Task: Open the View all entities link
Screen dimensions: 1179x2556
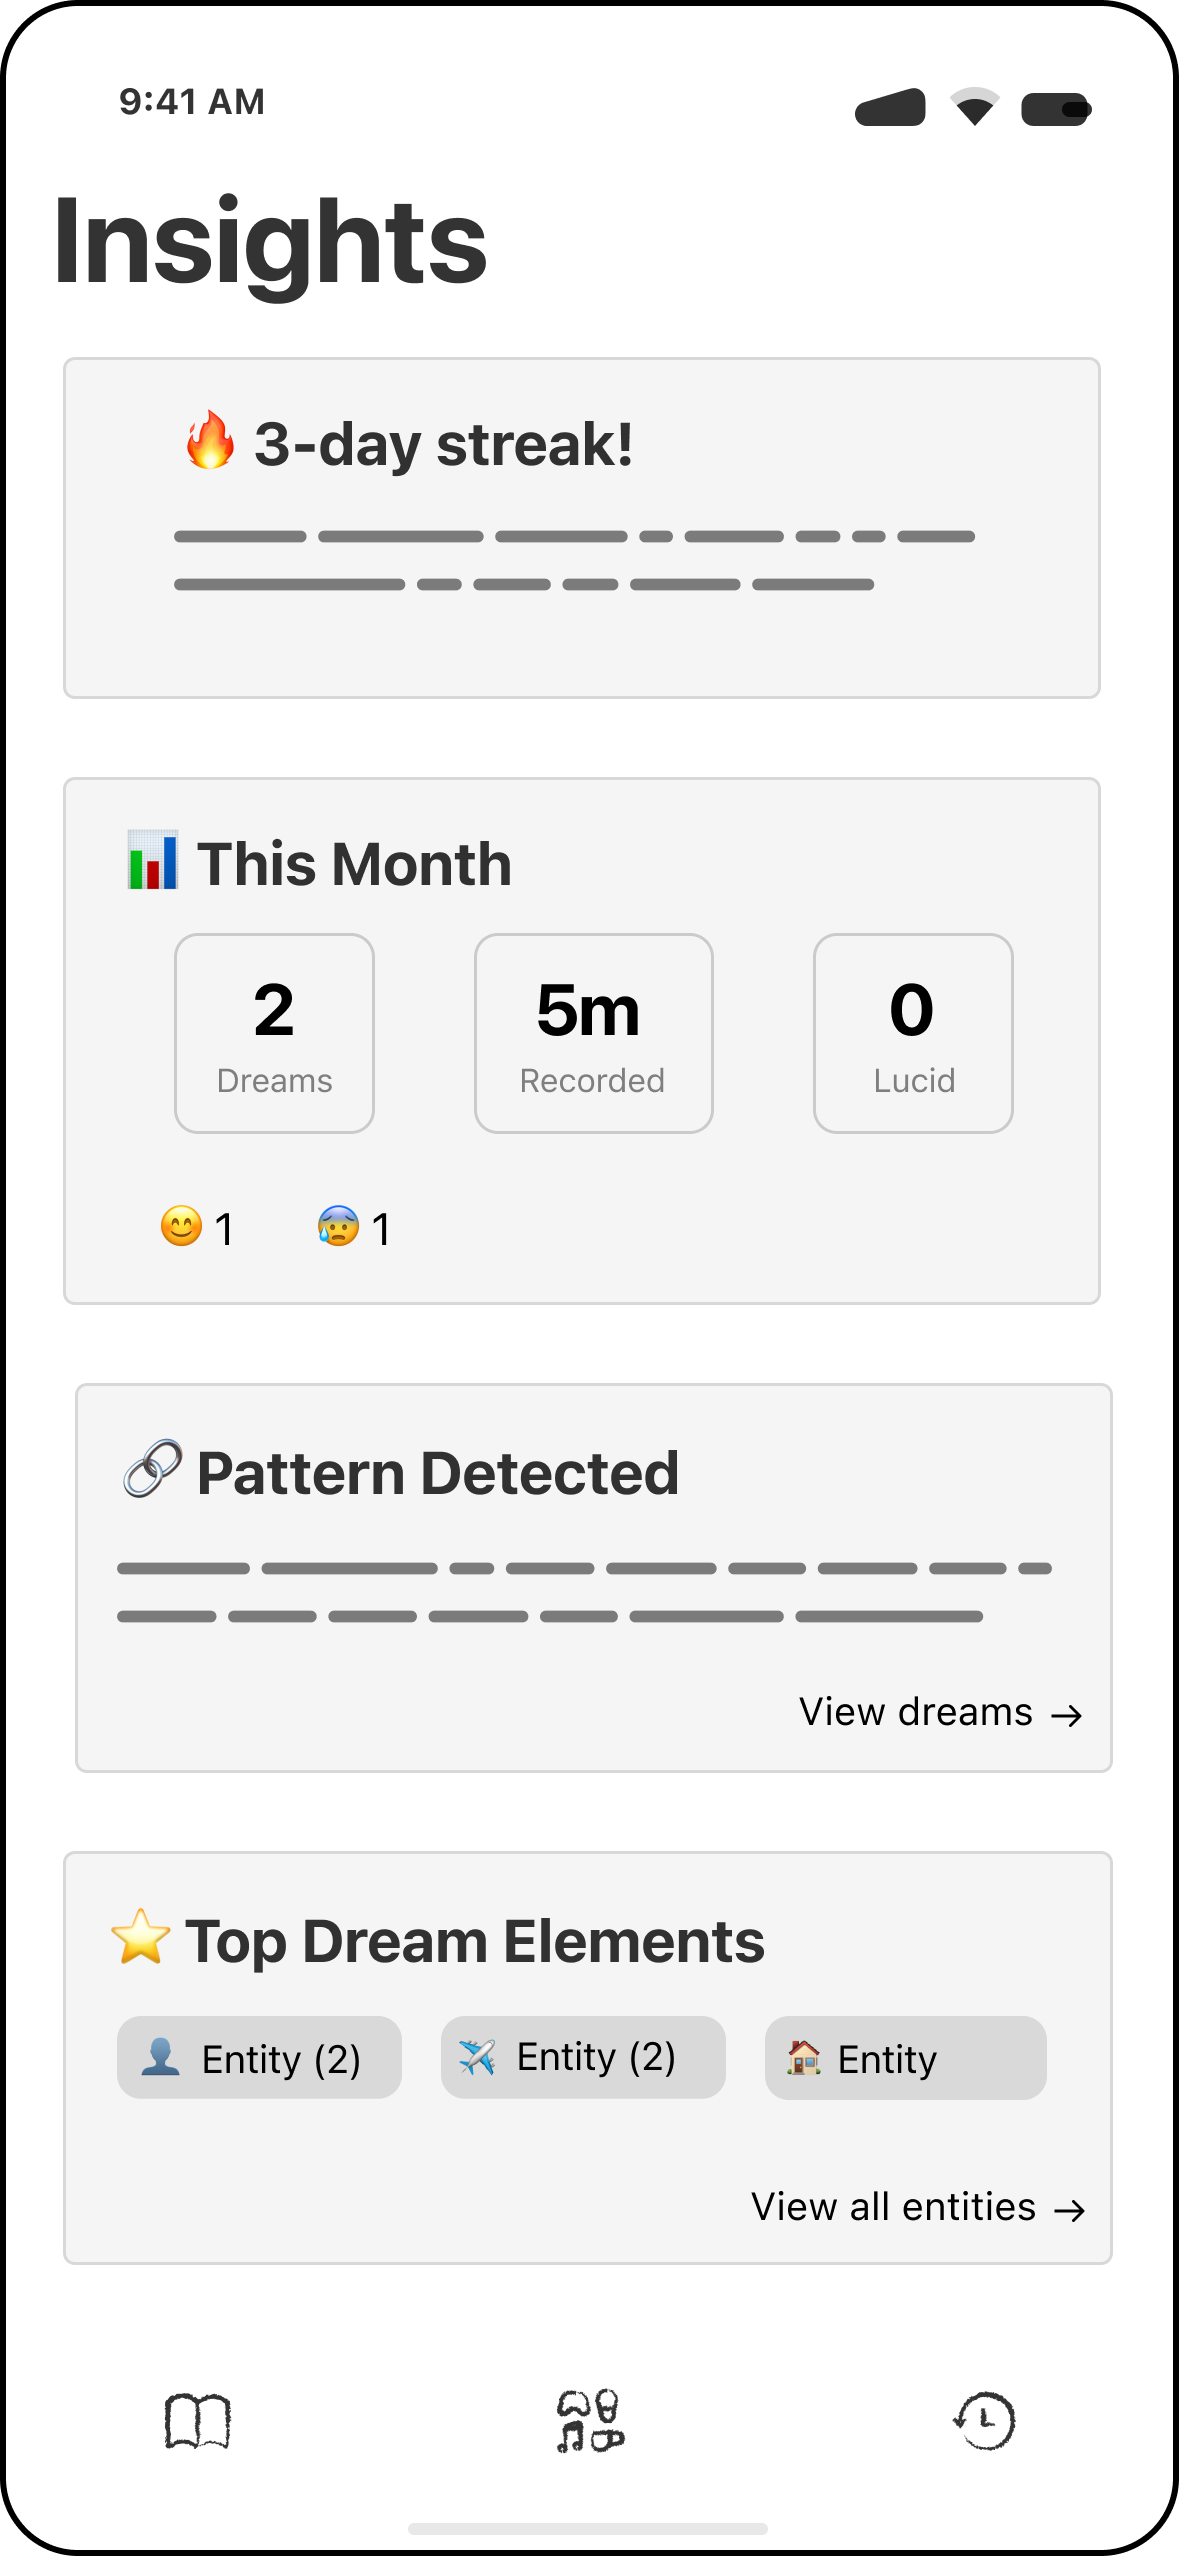Action: (x=896, y=2207)
